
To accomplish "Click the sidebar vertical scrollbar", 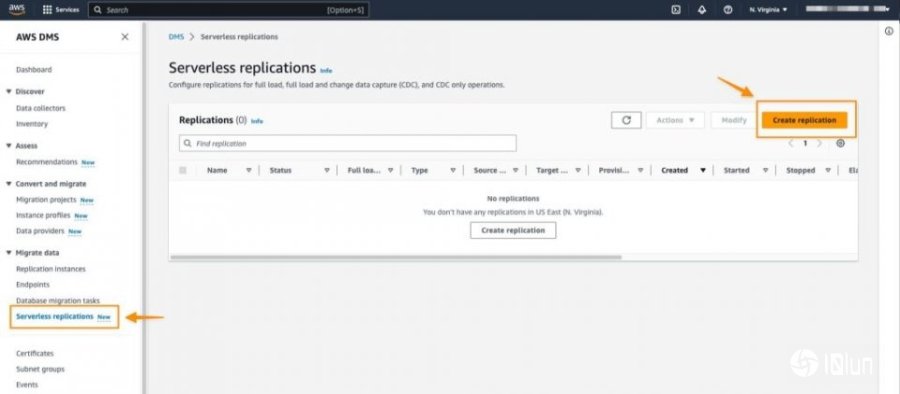I will click(144, 208).
